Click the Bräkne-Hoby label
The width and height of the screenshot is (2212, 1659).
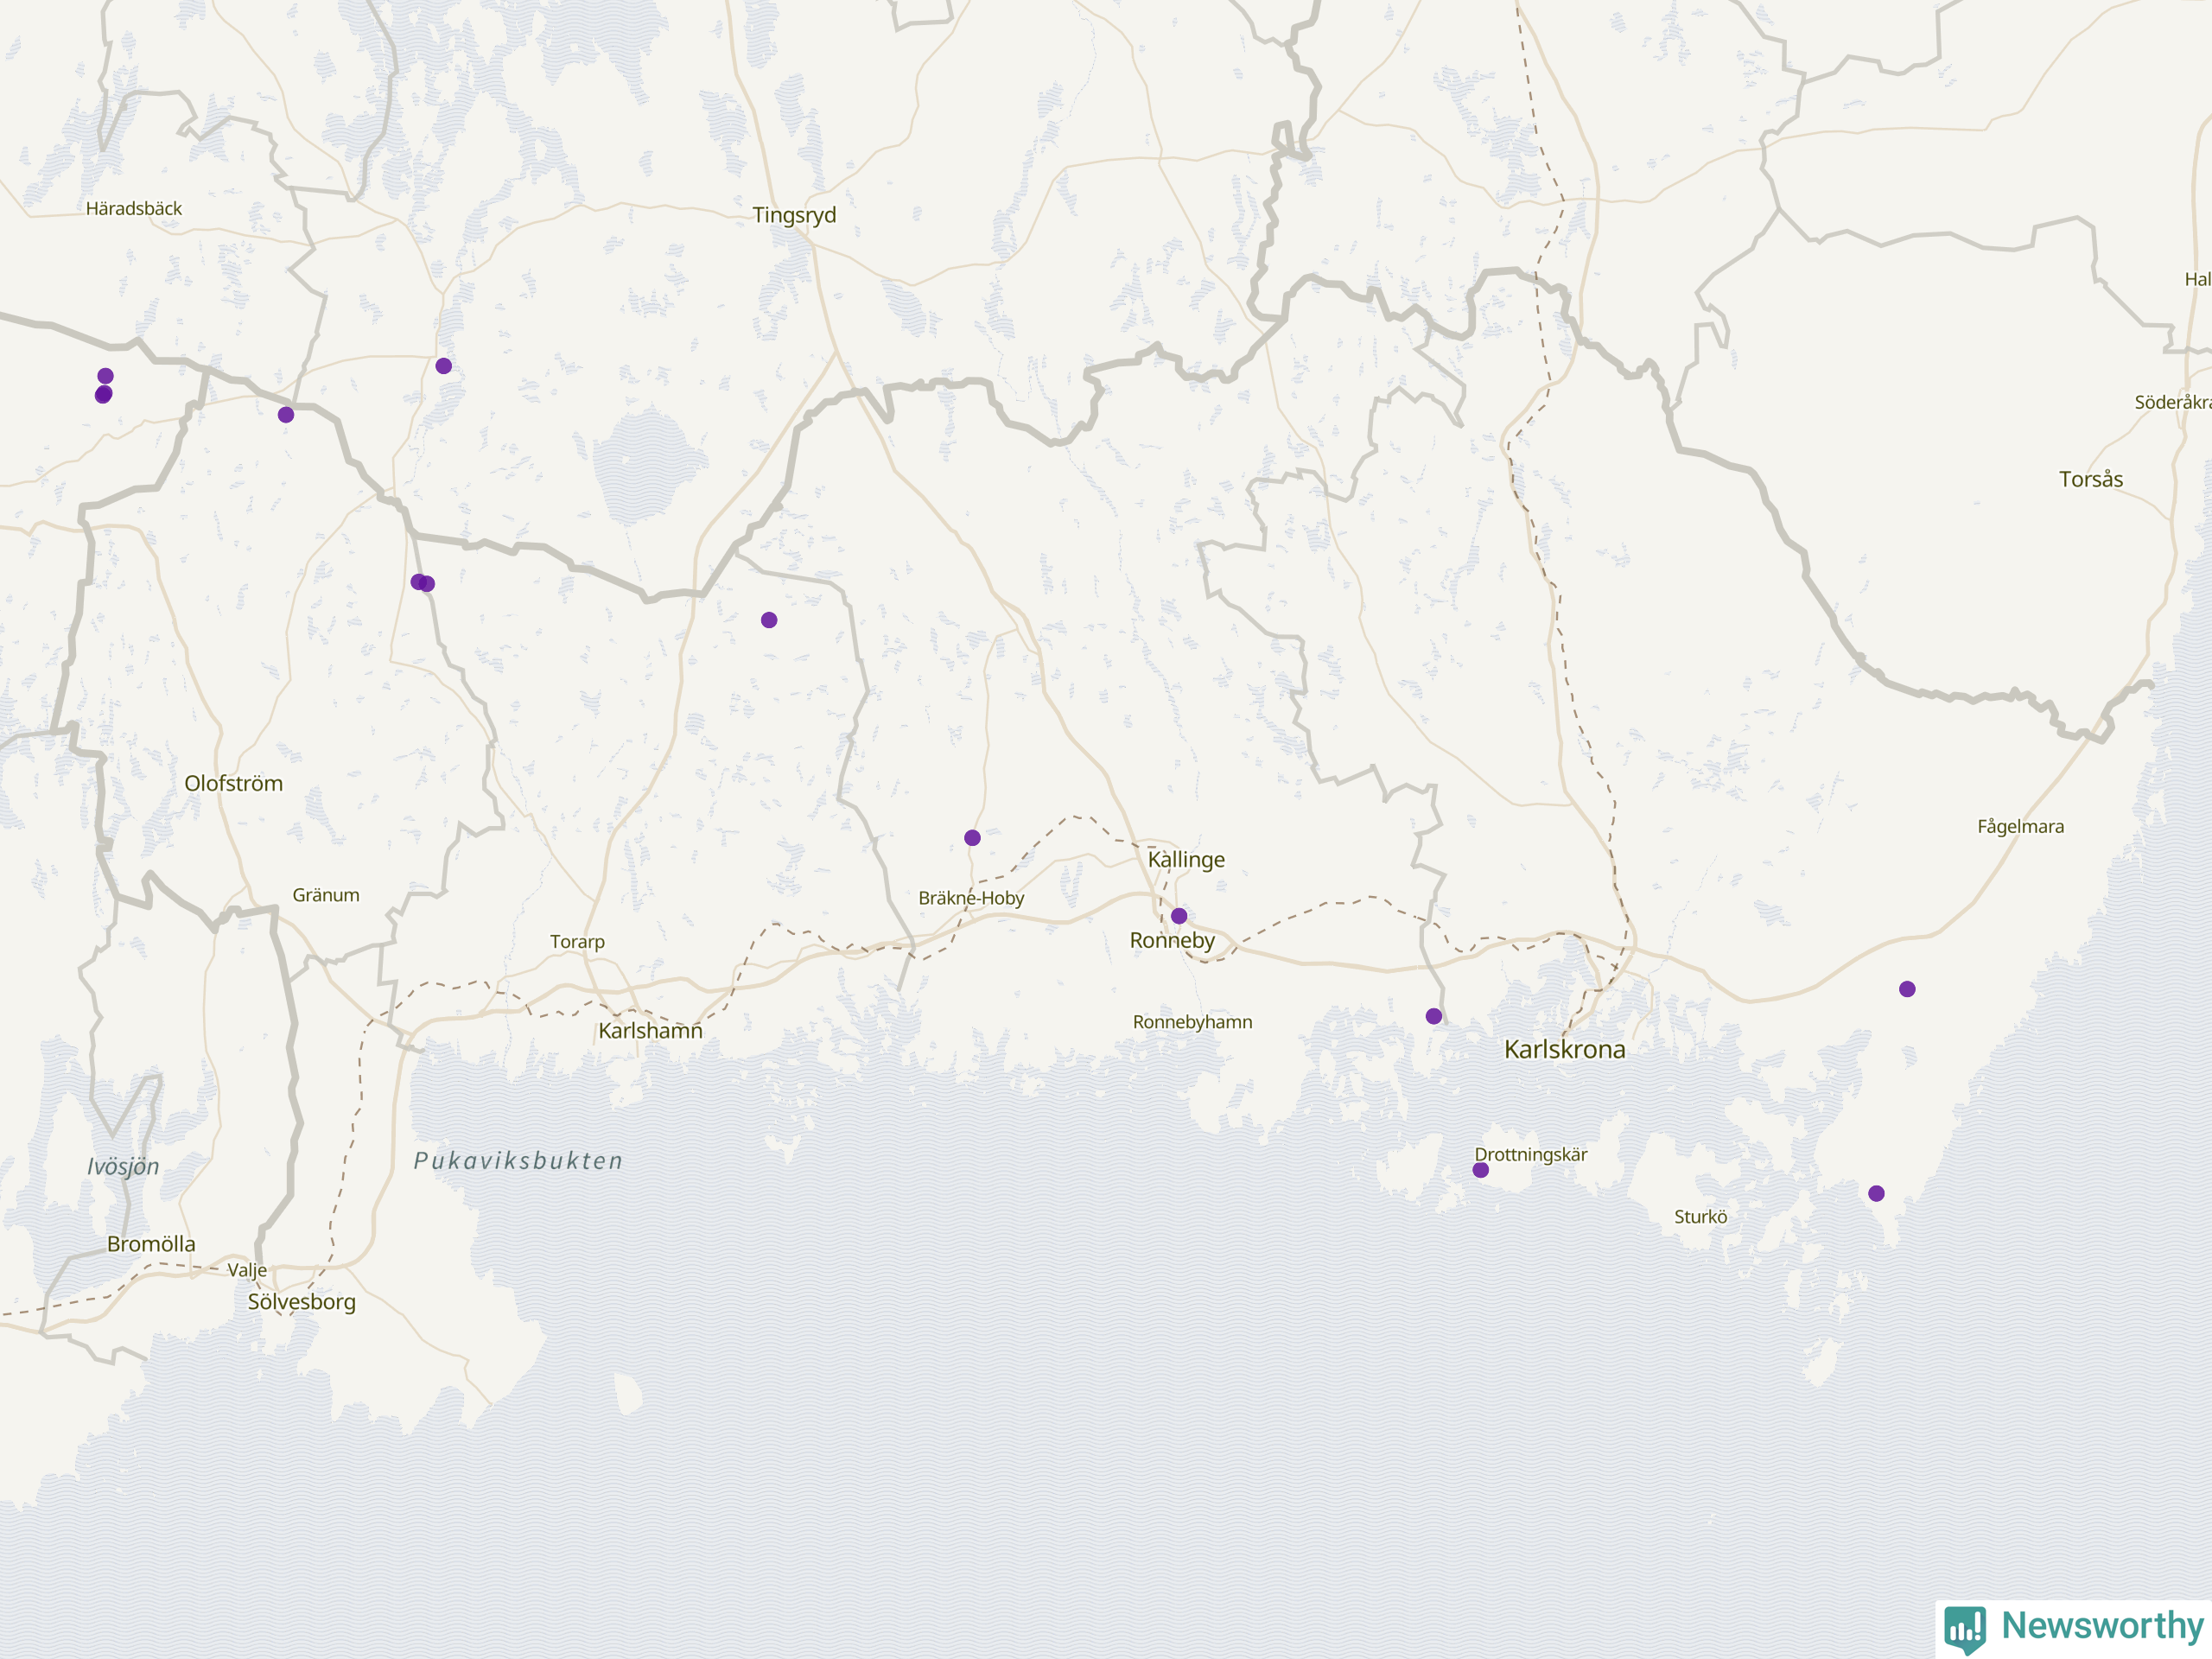click(971, 898)
